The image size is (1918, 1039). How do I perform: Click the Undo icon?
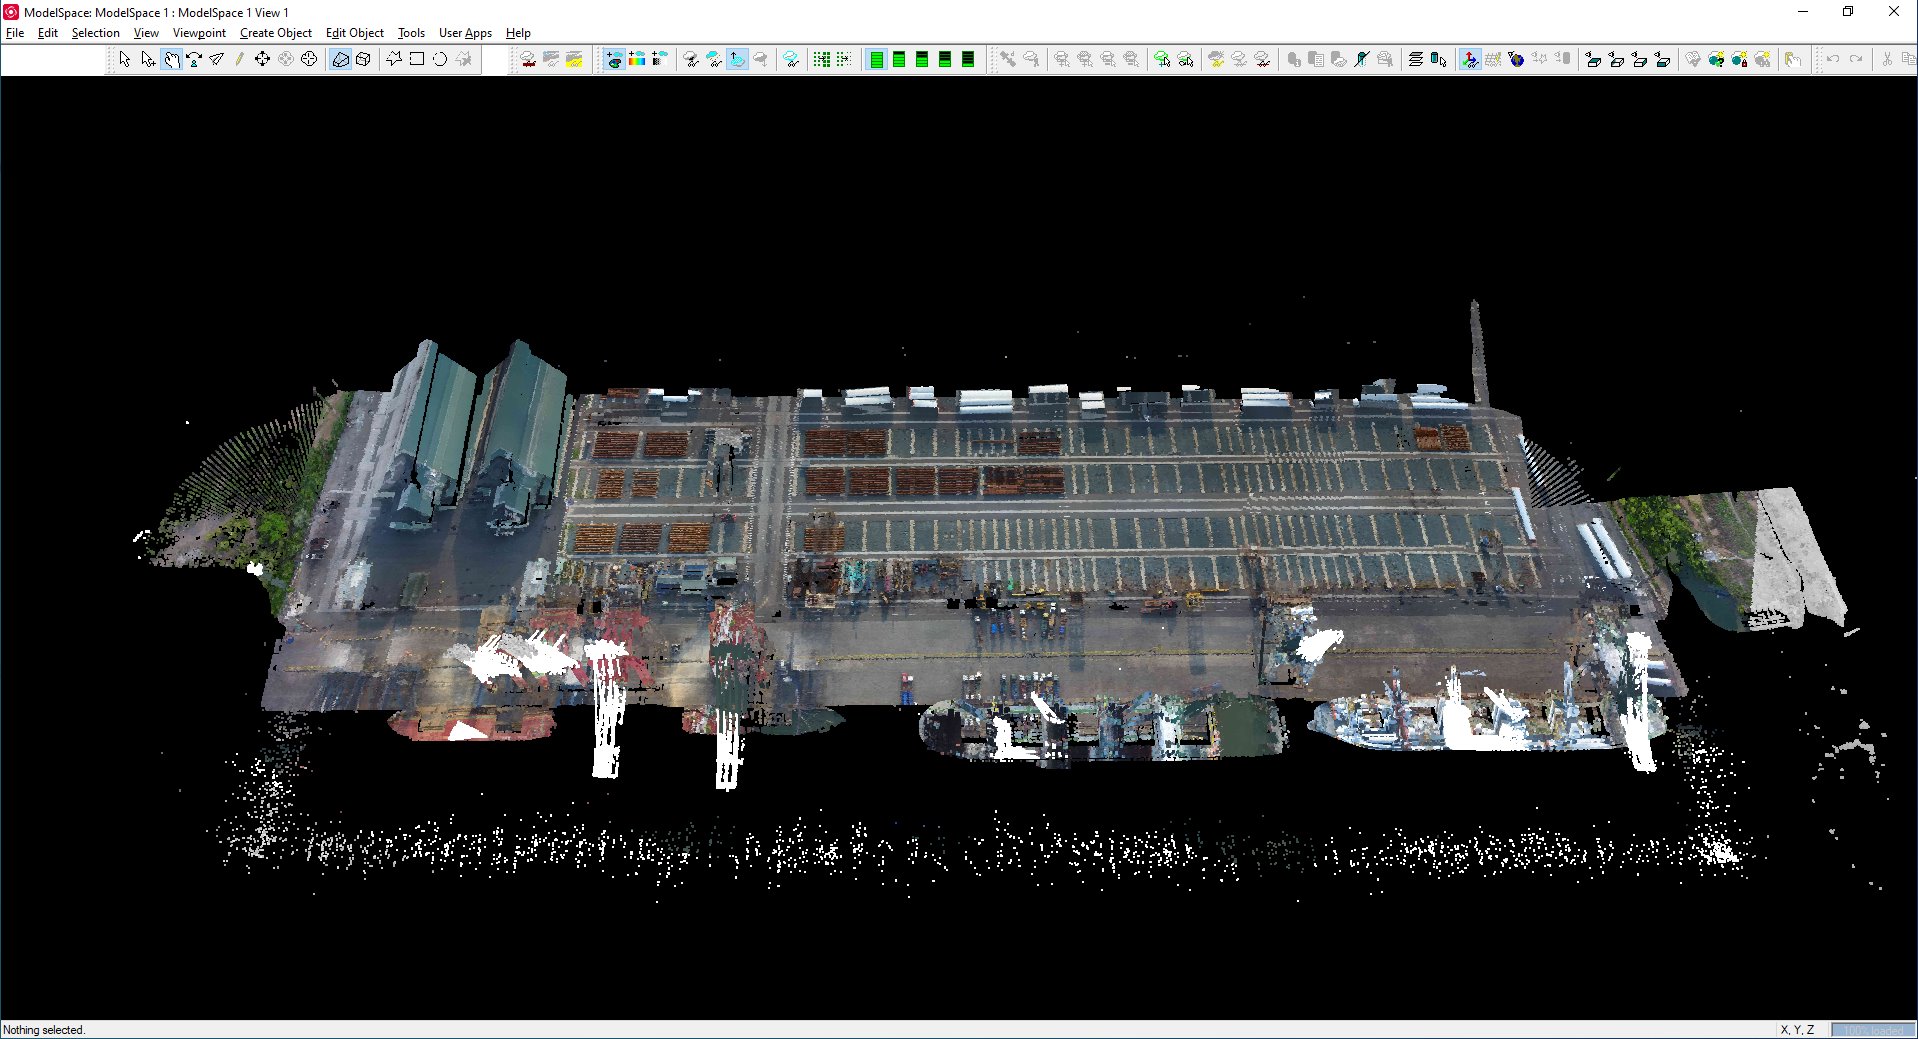coord(1831,59)
